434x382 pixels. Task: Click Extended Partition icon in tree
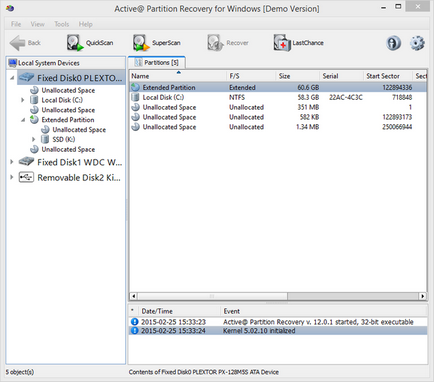[34, 119]
